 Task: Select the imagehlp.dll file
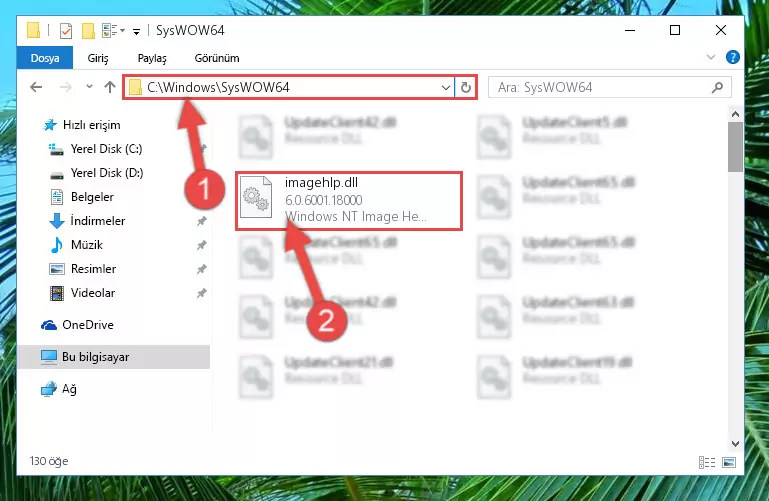pyautogui.click(x=349, y=200)
